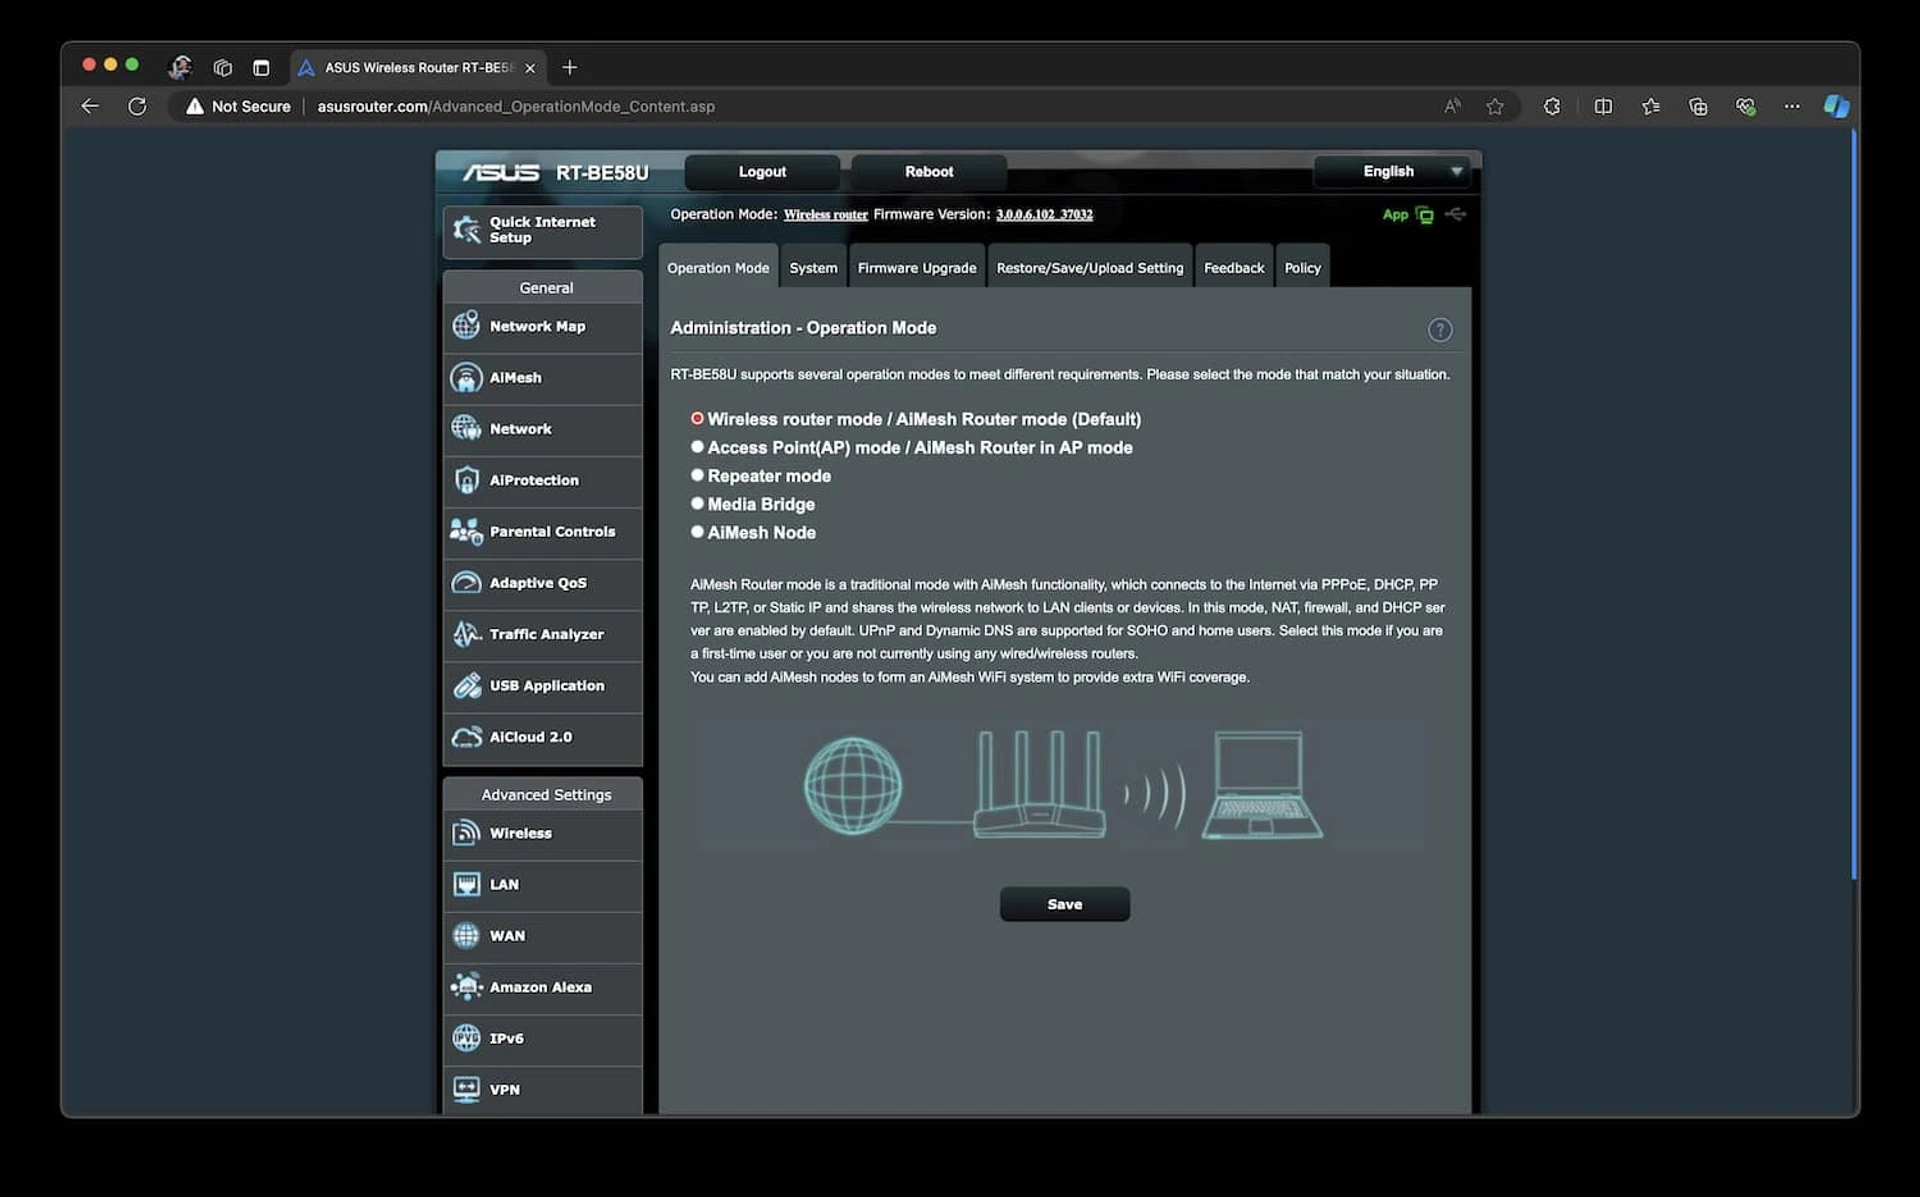Click the help question mark icon

click(1440, 330)
